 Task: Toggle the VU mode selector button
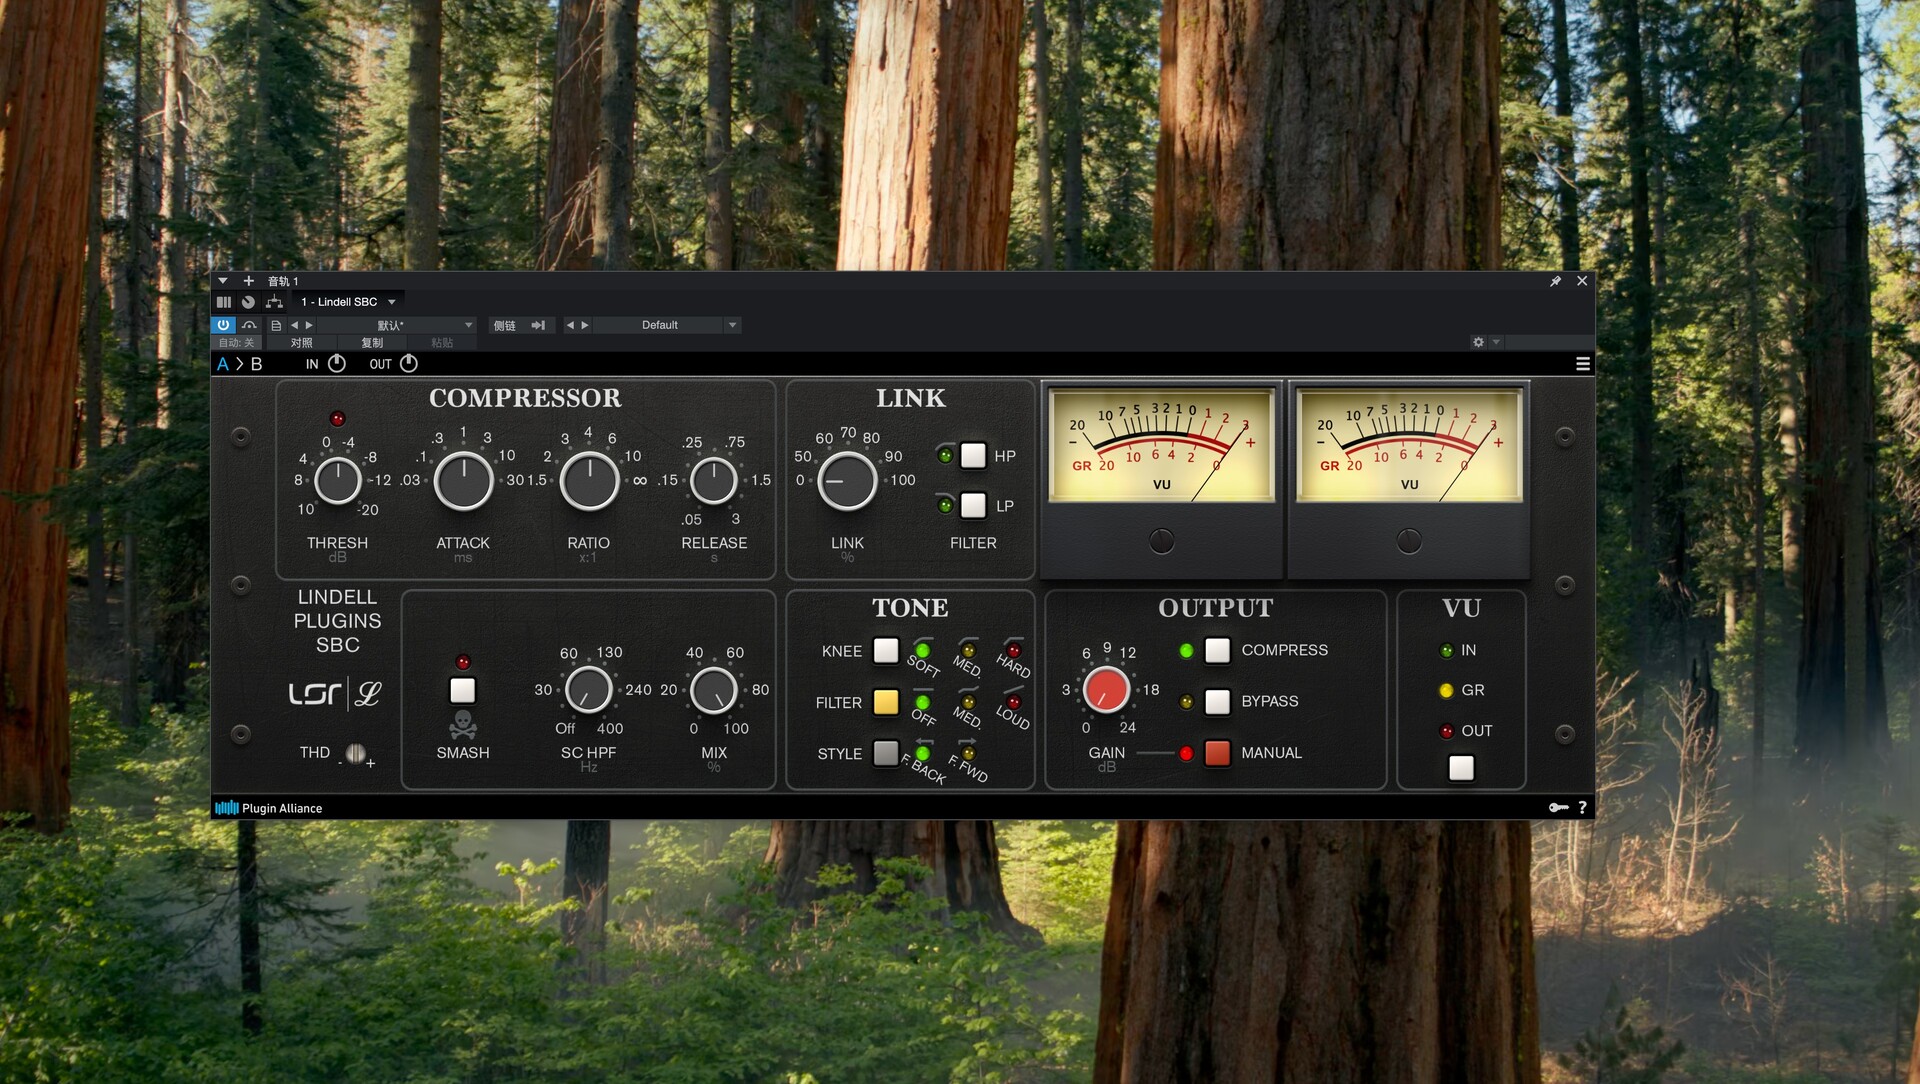click(1461, 768)
